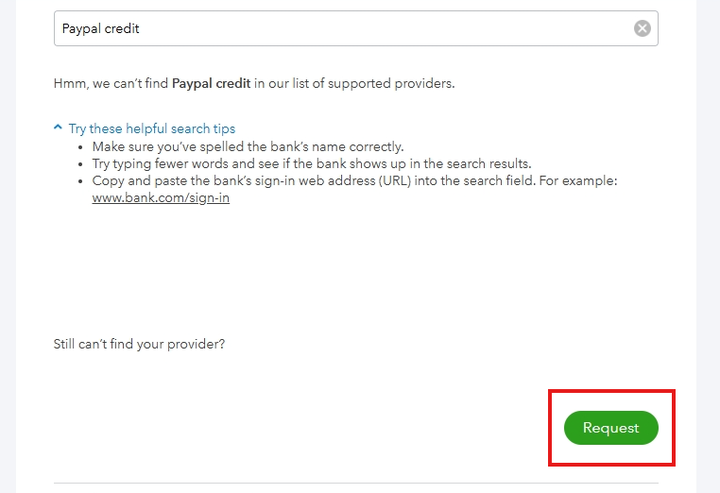Viewport: 720px width, 493px height.
Task: Click the "Still can't find your provider?" text
Action: pos(139,344)
